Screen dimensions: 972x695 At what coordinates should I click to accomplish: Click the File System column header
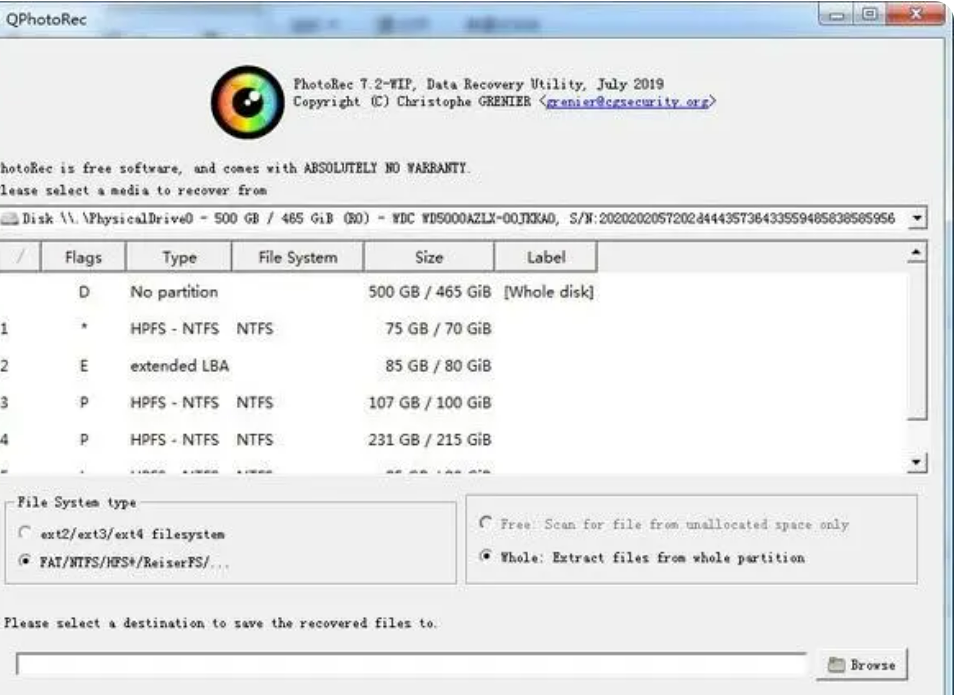click(x=297, y=257)
